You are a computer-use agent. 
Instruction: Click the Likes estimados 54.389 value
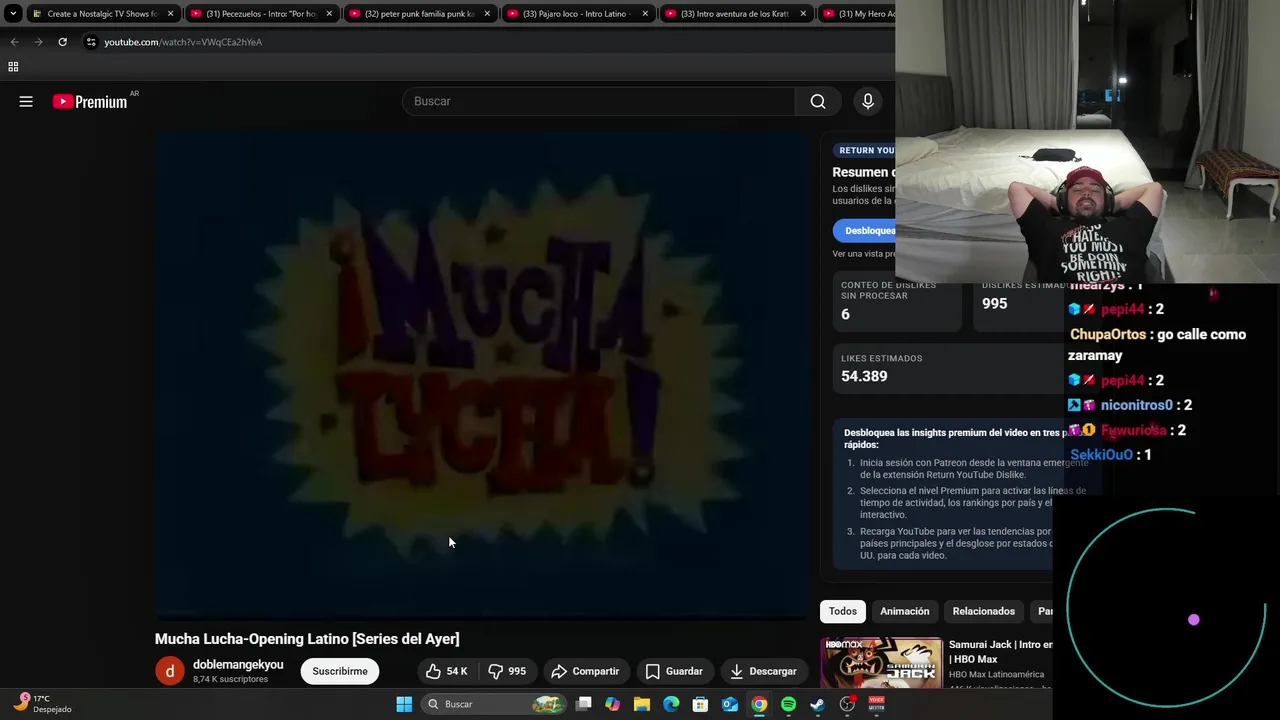[x=864, y=376]
